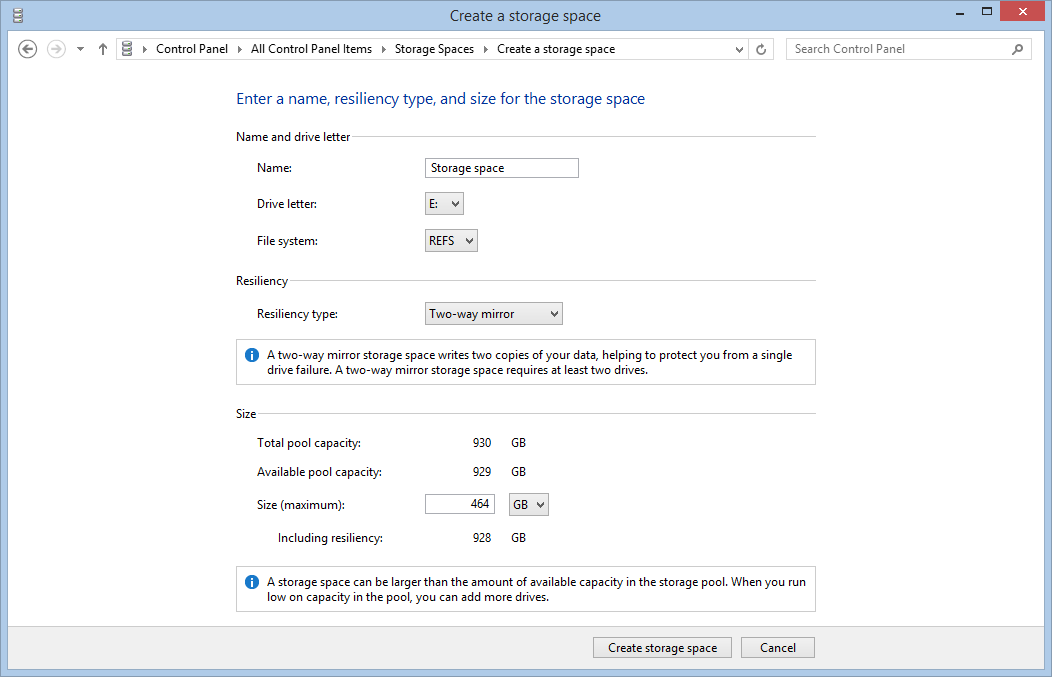1052x677 pixels.
Task: Click the Create storage space button
Action: click(662, 648)
